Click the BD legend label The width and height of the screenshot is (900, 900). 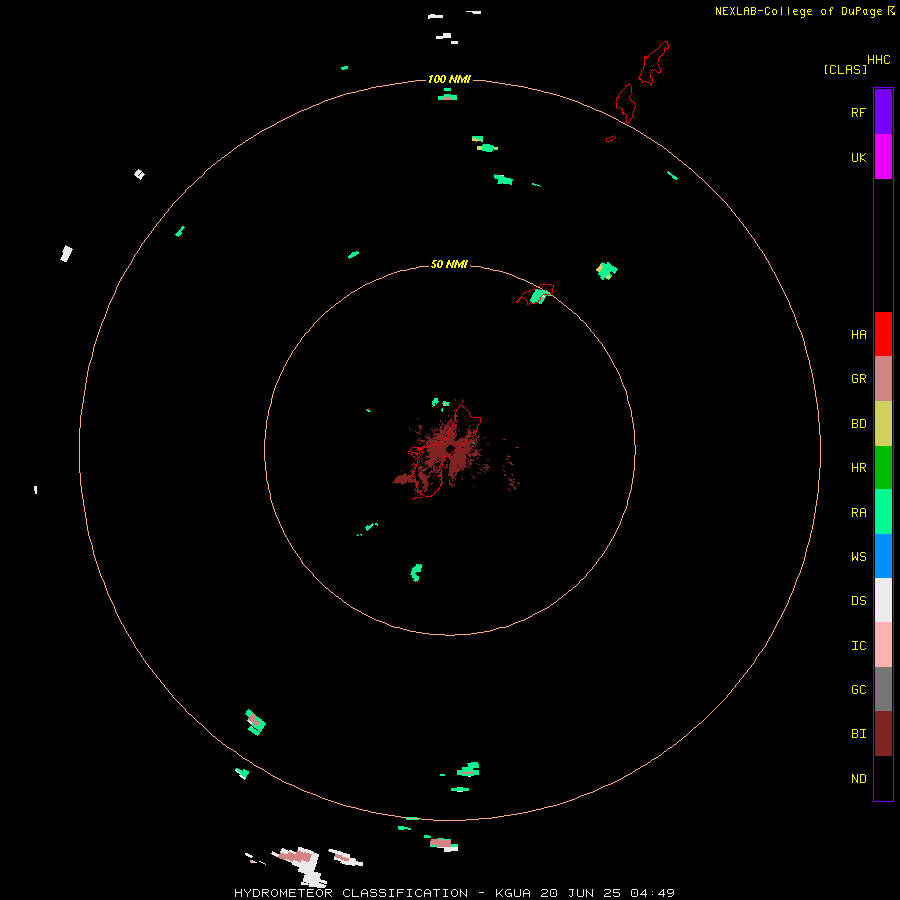[858, 424]
